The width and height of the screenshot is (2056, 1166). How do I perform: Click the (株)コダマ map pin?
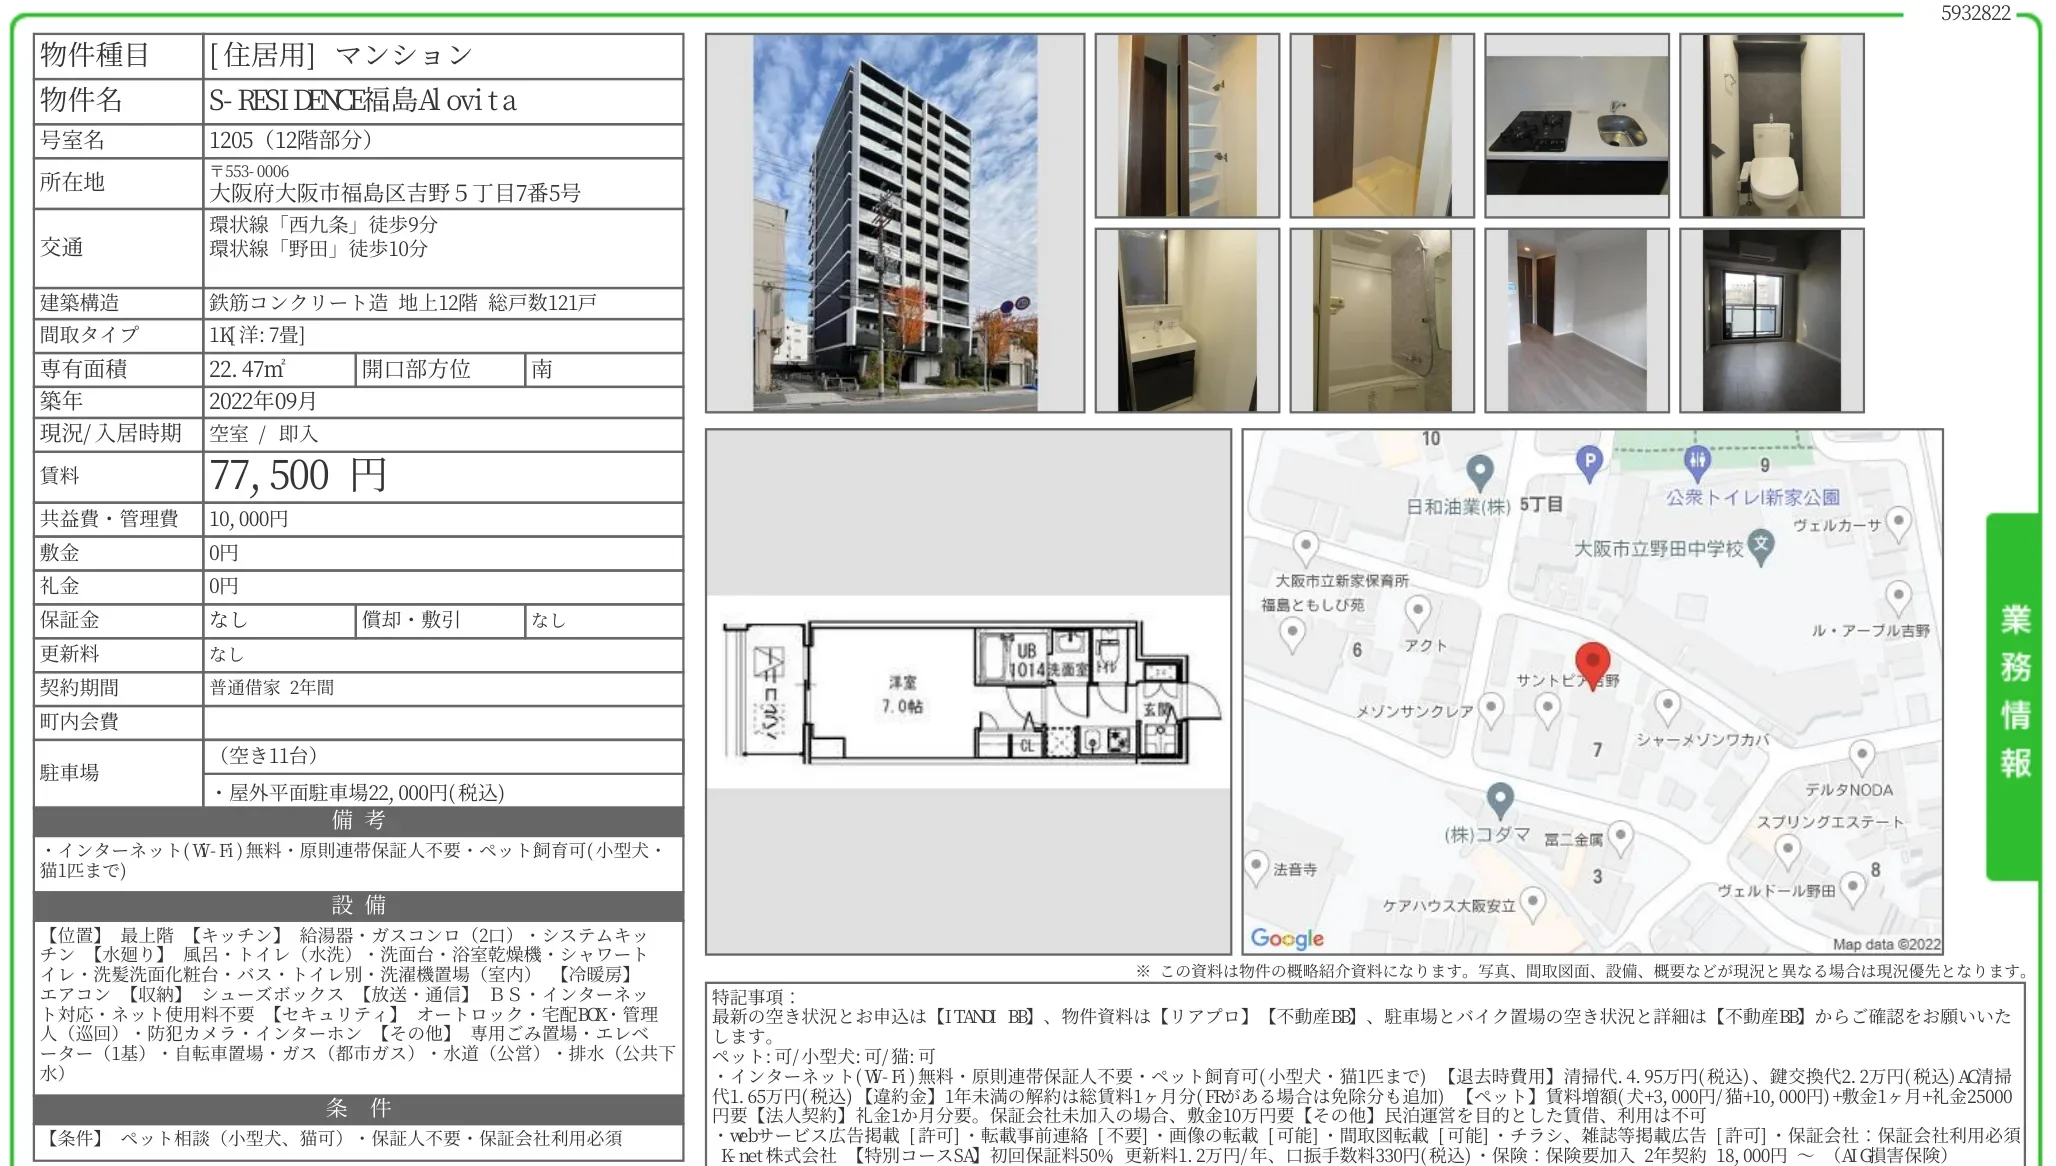pos(1500,798)
